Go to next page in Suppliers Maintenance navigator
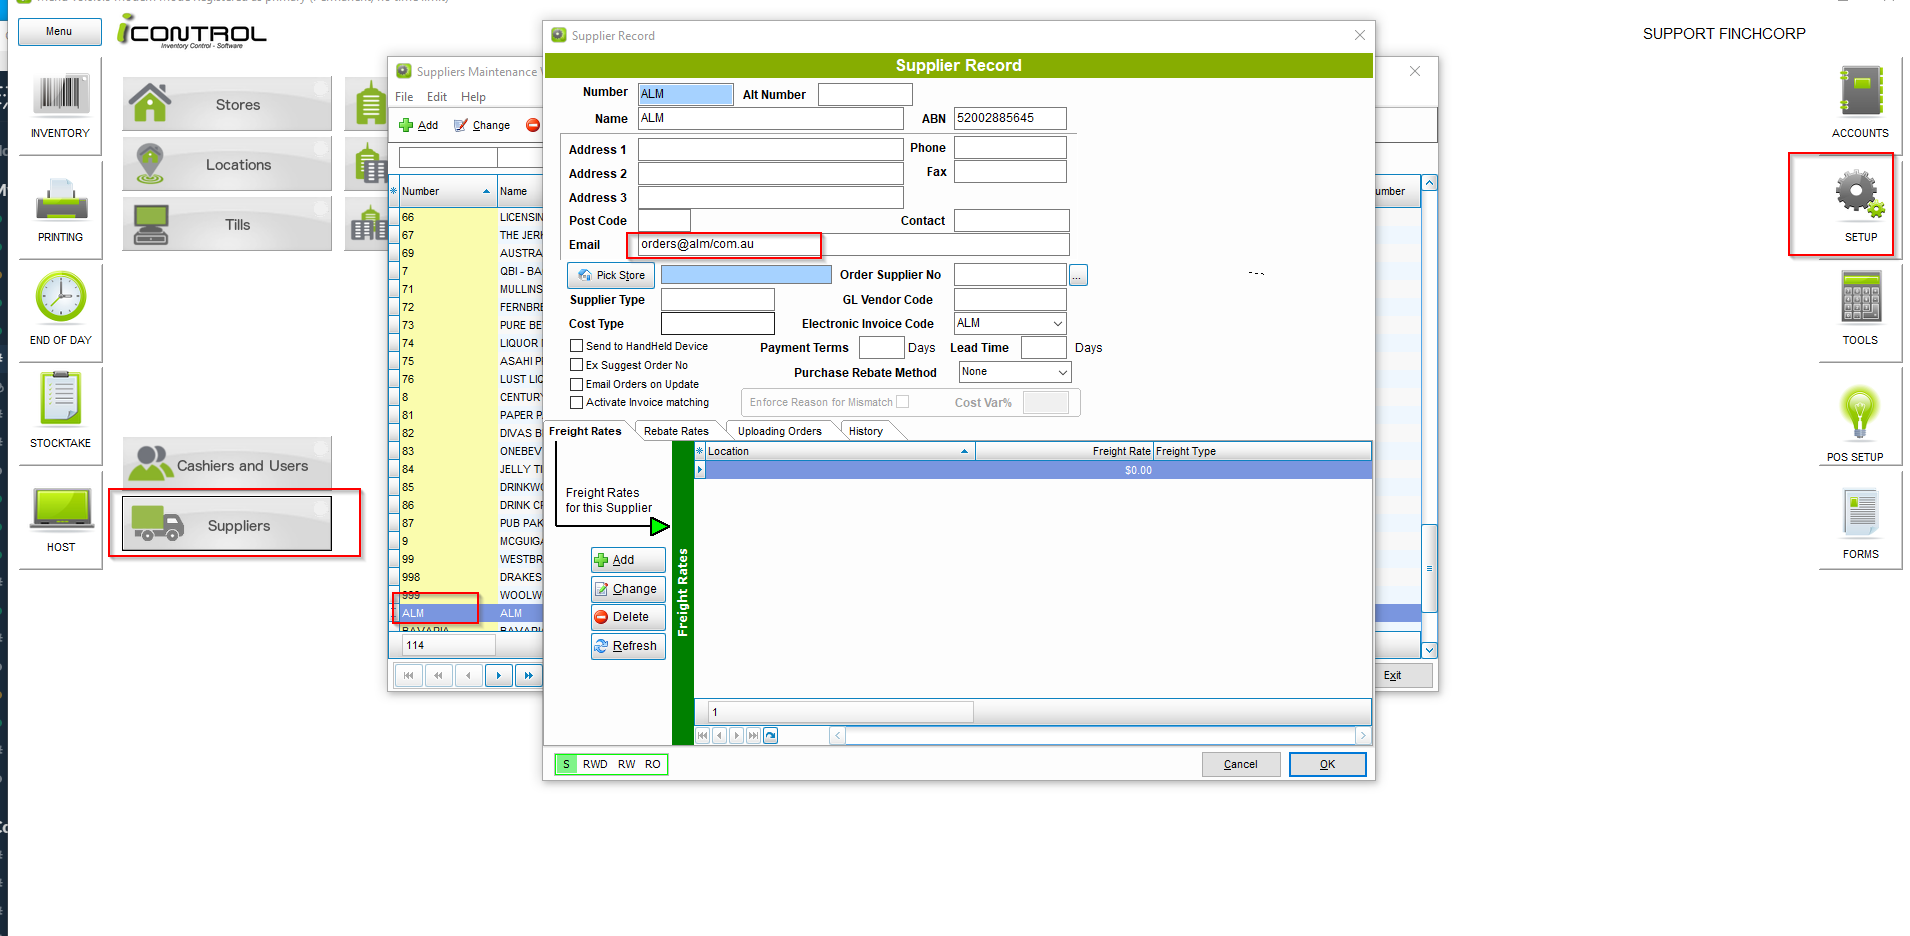The width and height of the screenshot is (1910, 936). pyautogui.click(x=528, y=676)
